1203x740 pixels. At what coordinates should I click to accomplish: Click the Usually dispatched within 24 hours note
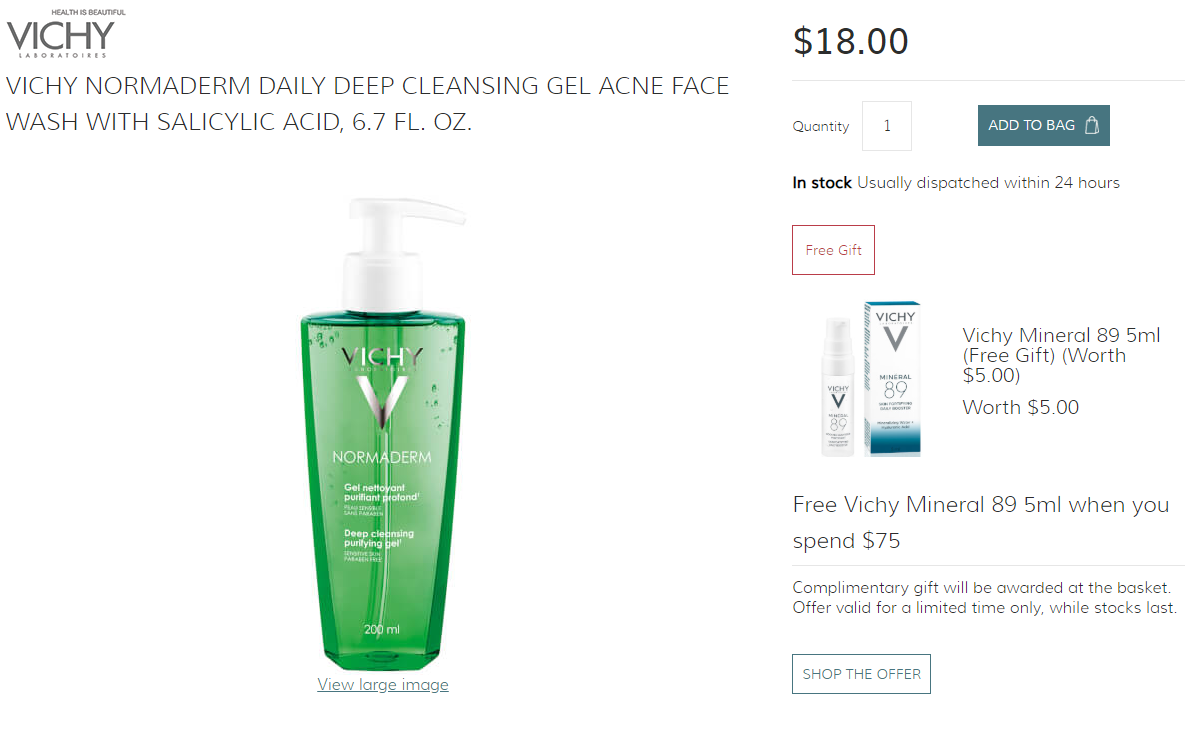(x=988, y=183)
